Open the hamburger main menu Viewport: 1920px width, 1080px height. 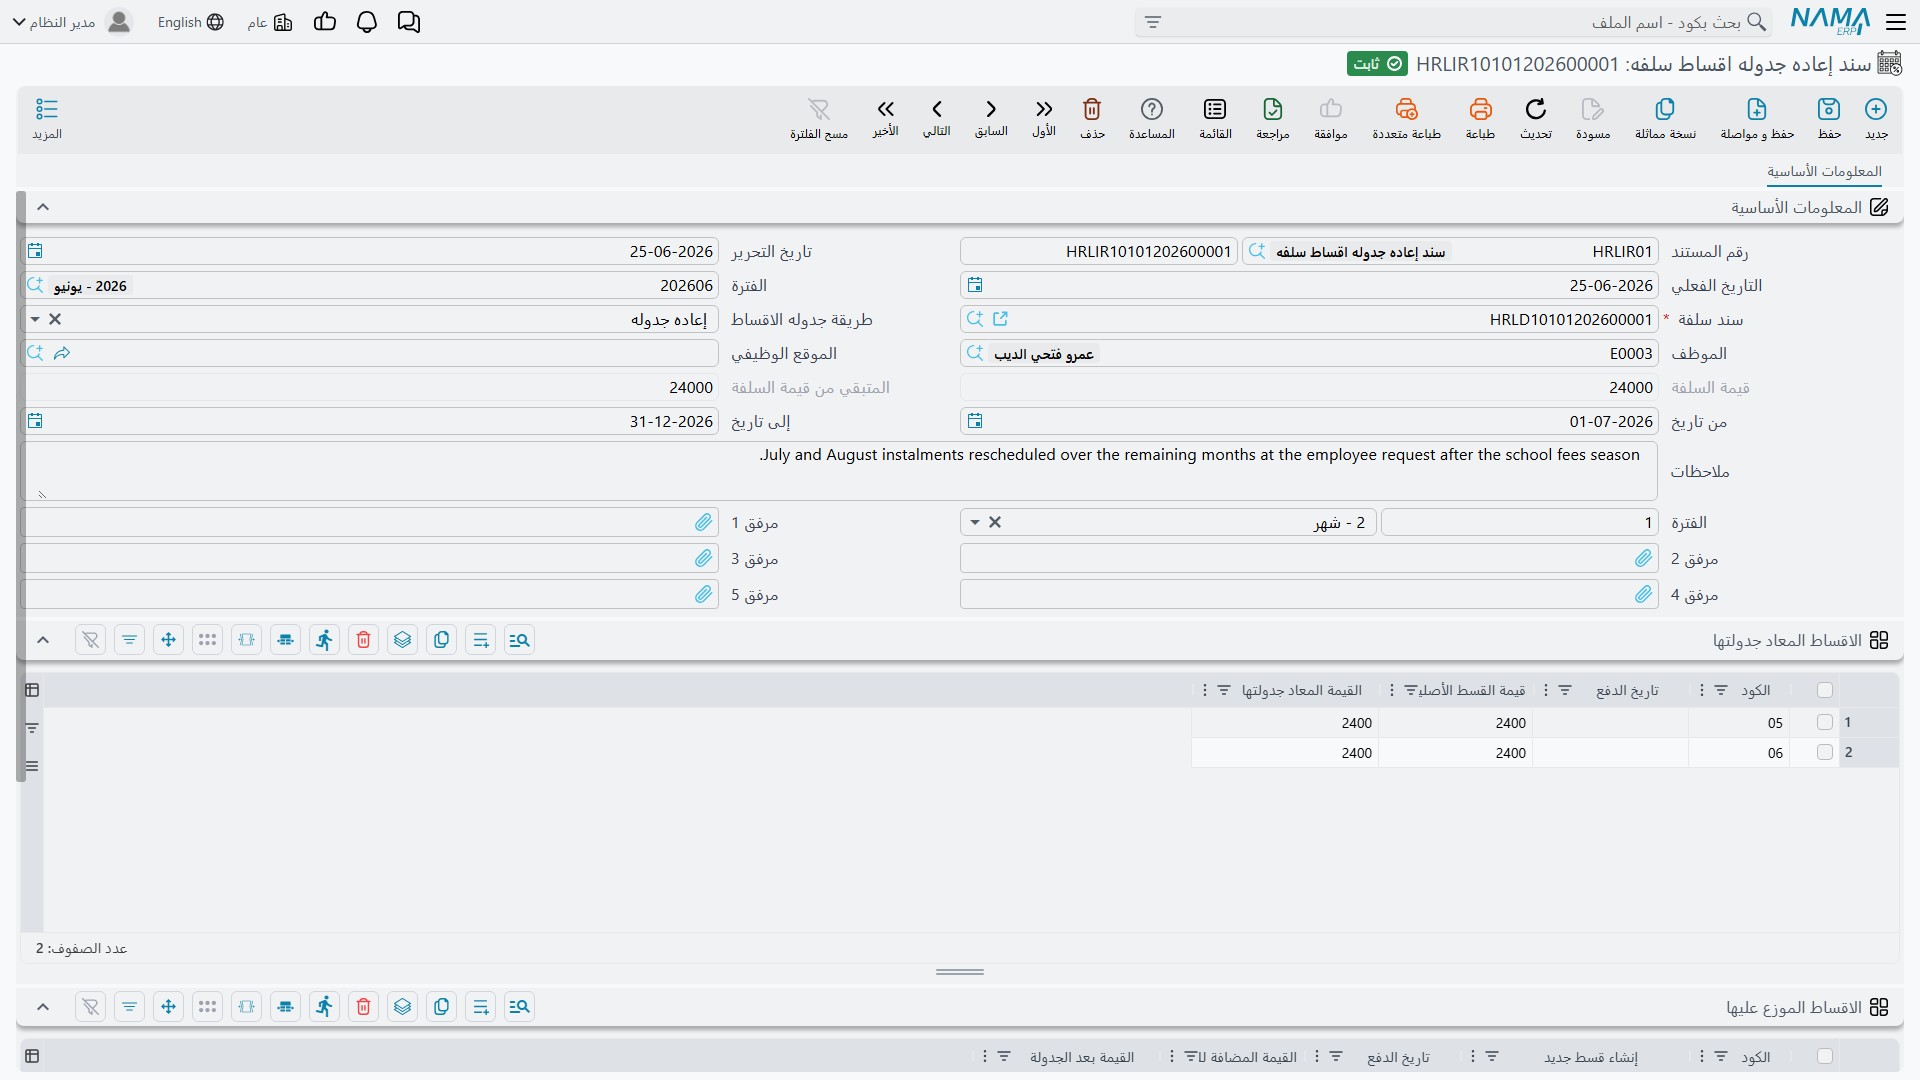pos(1896,22)
